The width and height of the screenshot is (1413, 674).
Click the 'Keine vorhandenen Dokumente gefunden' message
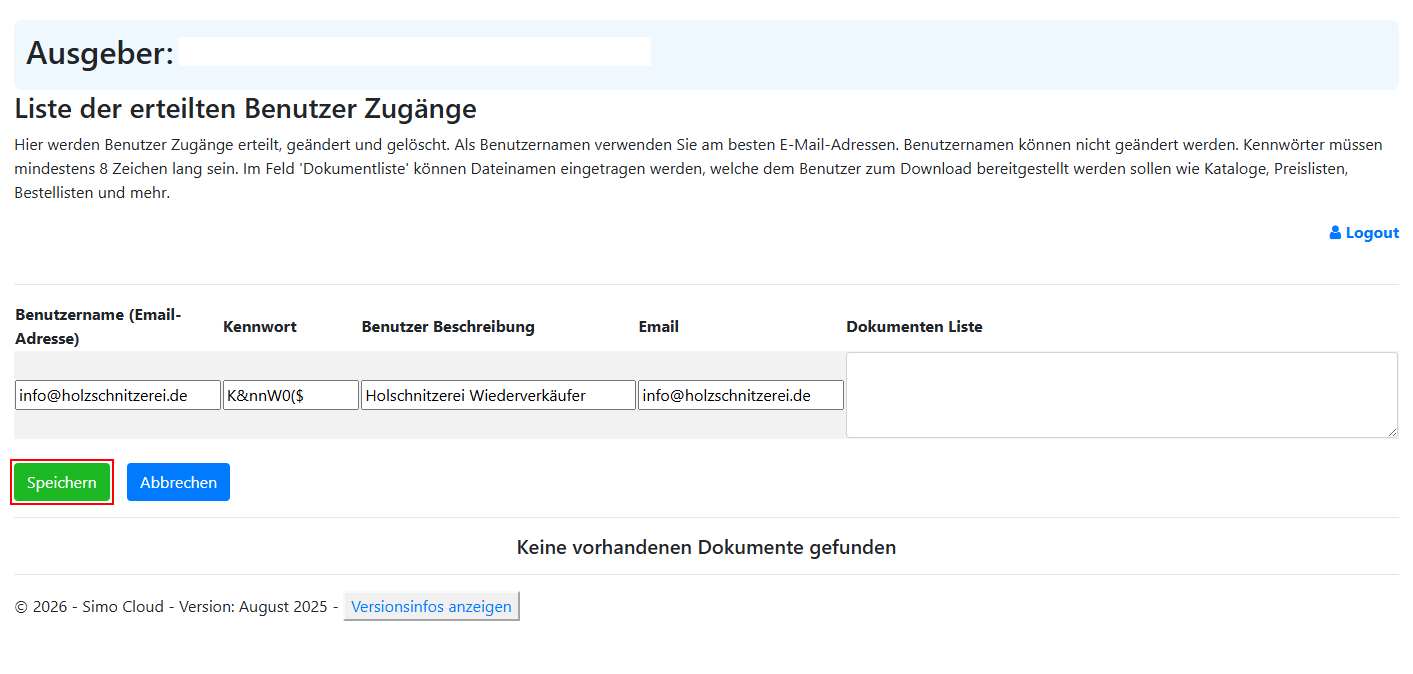(706, 547)
